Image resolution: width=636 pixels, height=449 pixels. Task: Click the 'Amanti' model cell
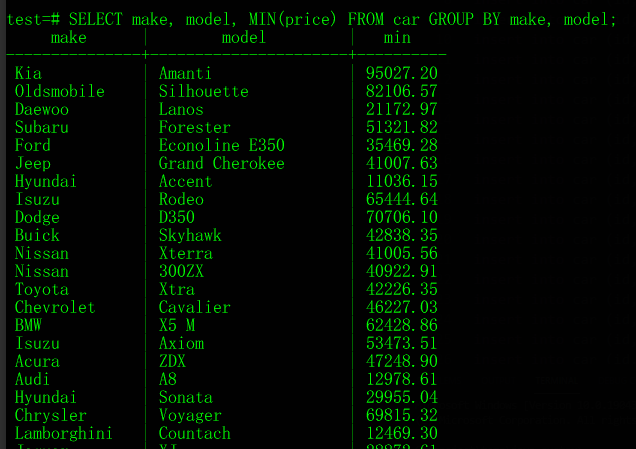[x=185, y=73]
